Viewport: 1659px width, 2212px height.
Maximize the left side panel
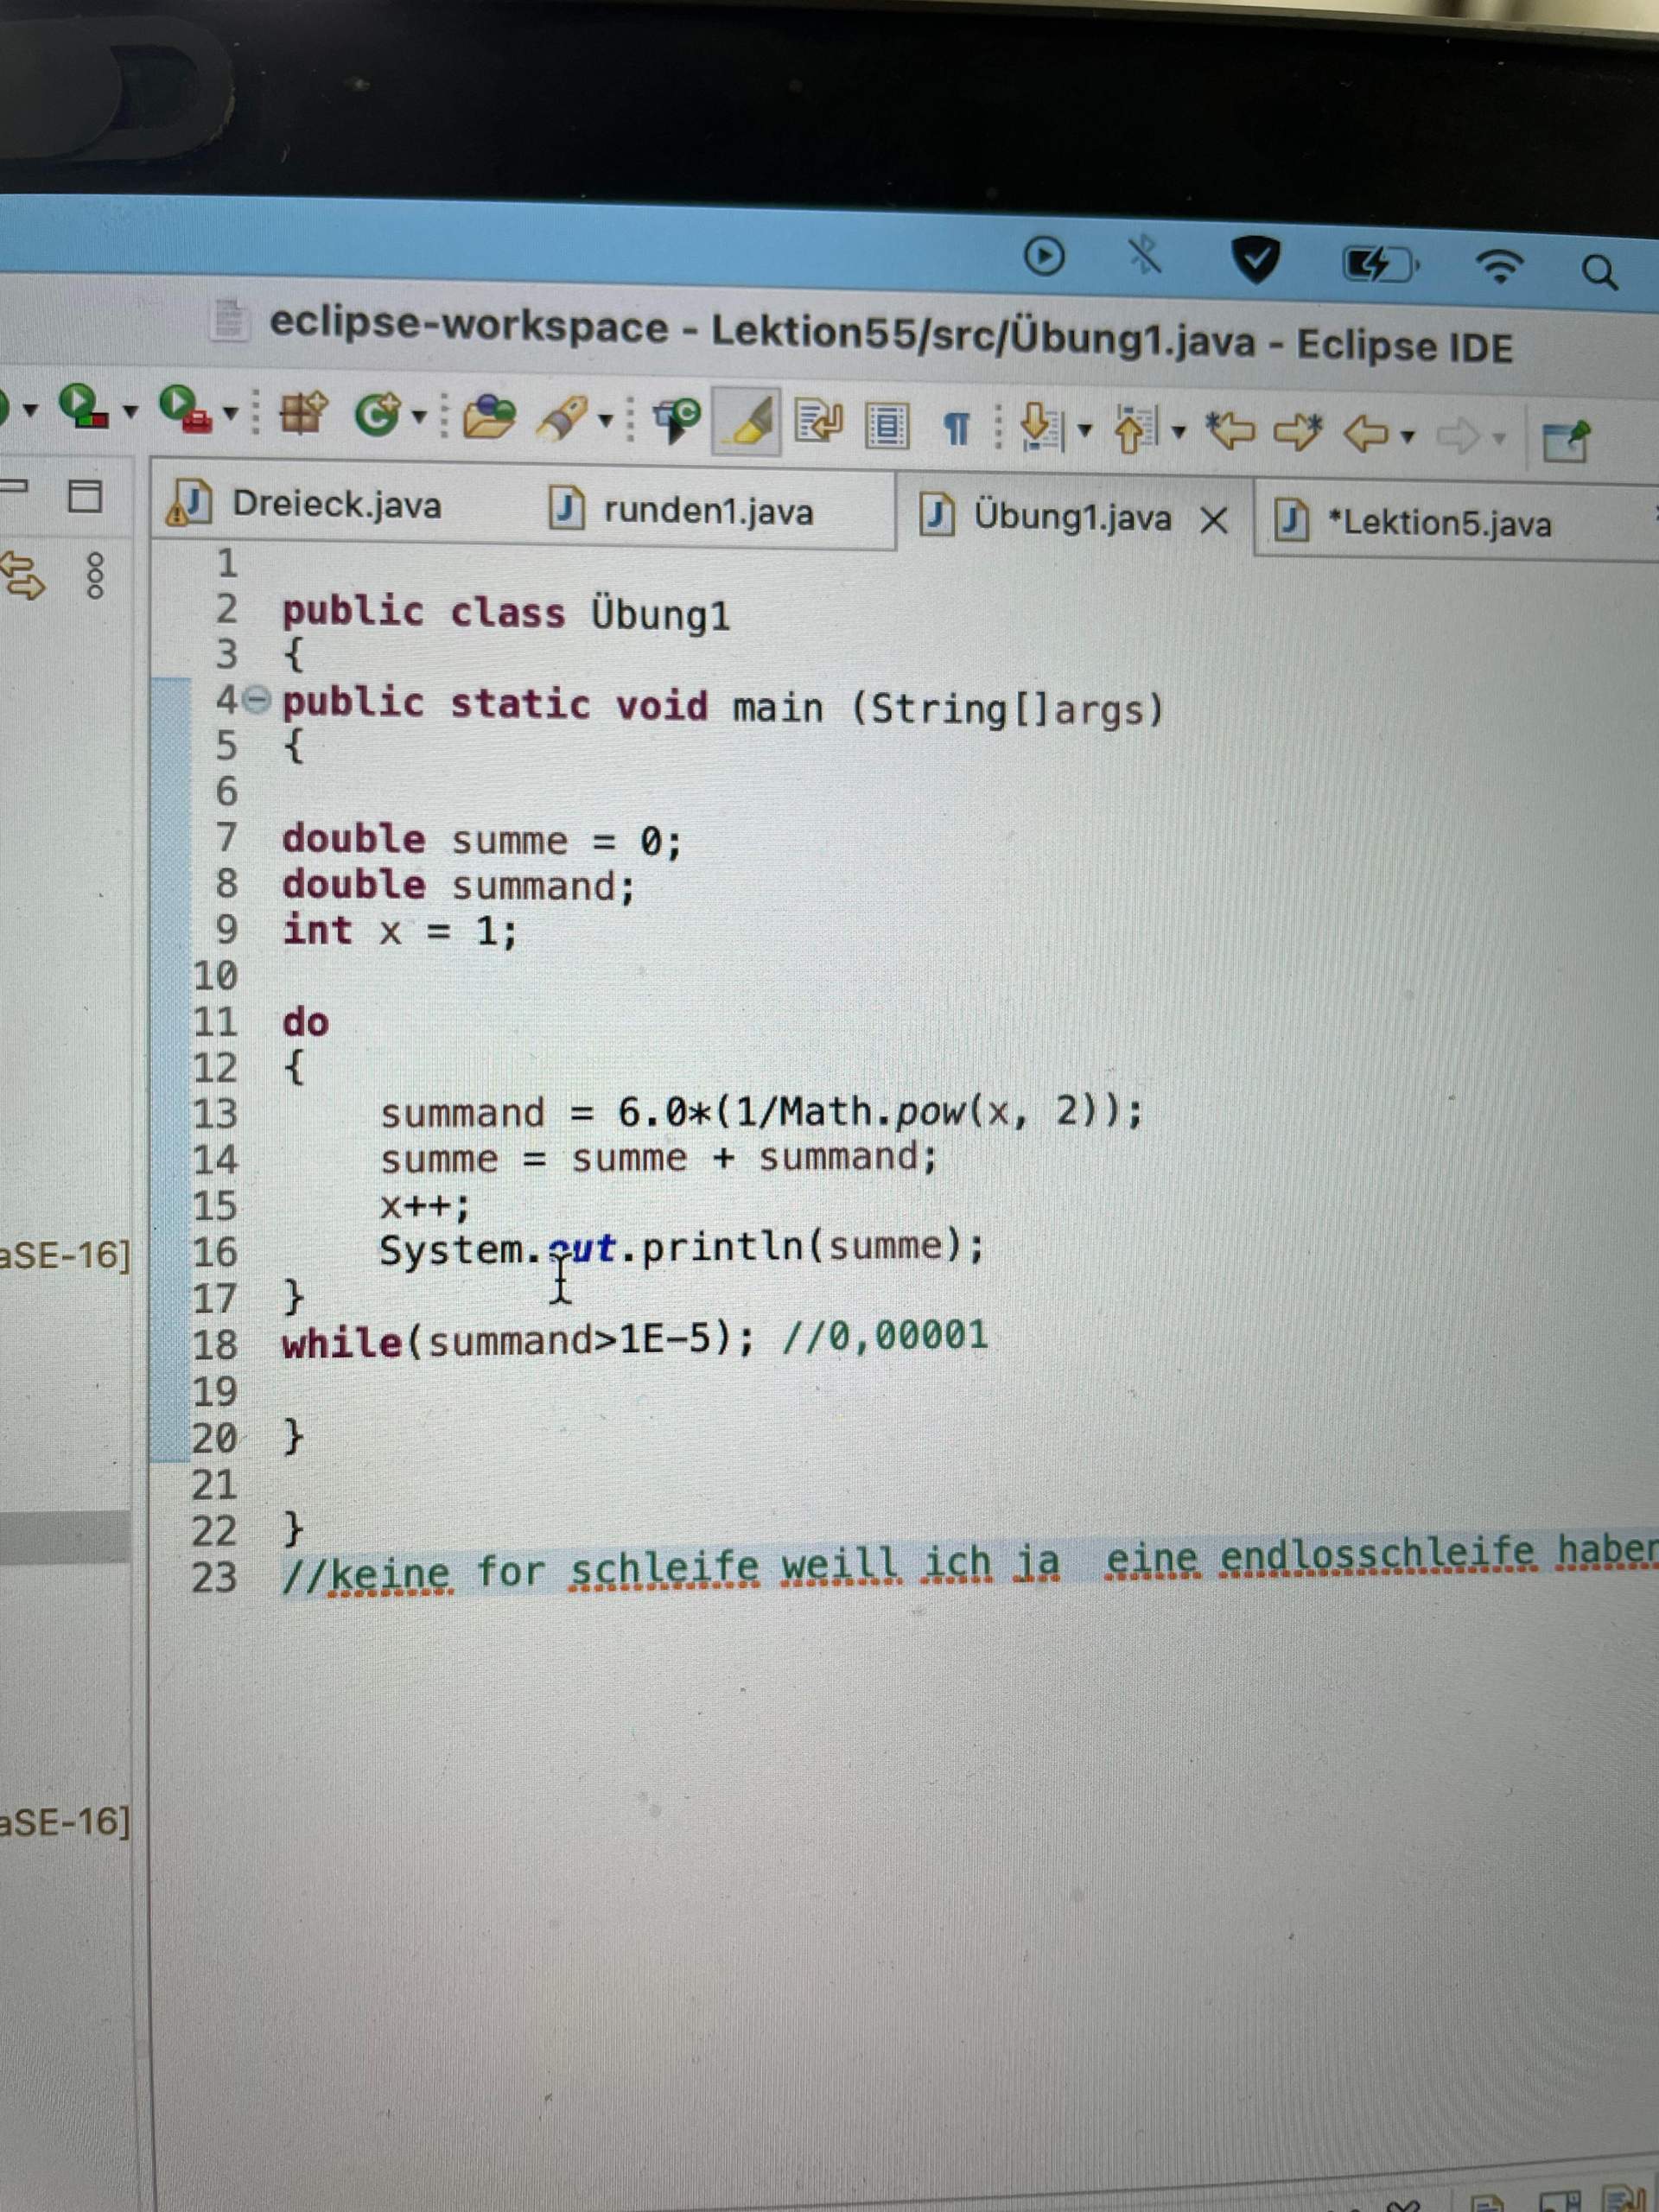pos(85,495)
